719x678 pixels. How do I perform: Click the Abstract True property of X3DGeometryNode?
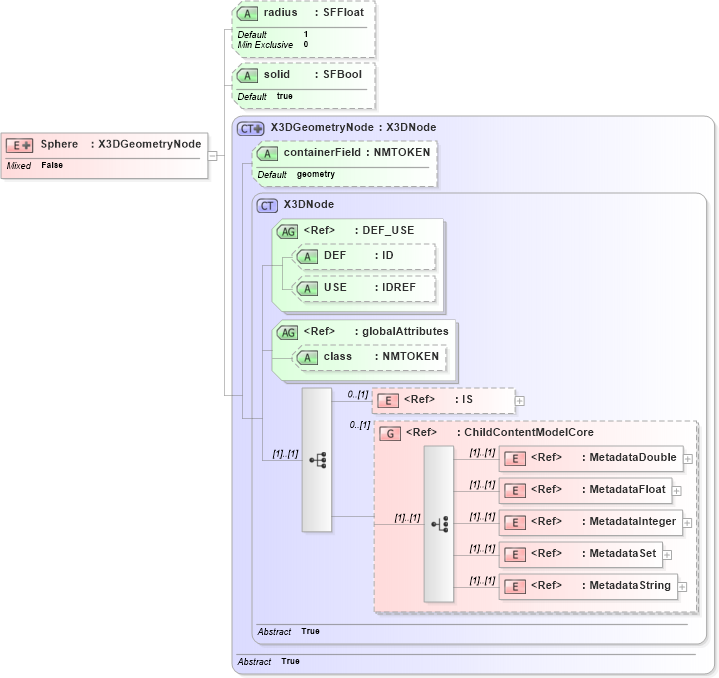click(268, 661)
